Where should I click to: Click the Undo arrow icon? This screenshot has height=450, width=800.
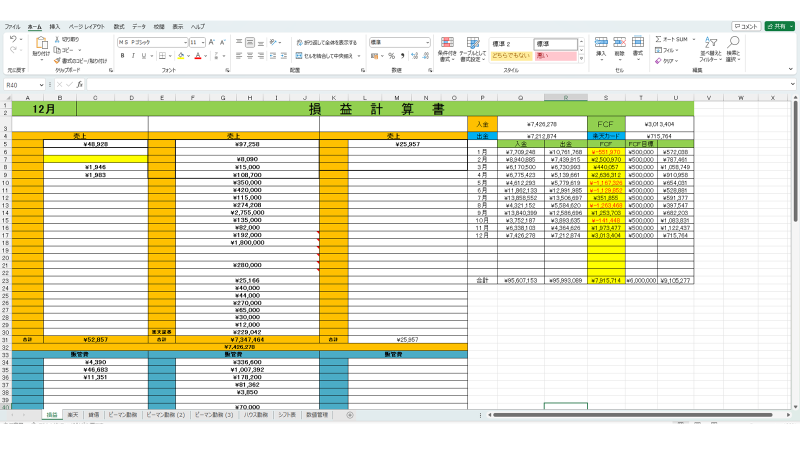pyautogui.click(x=12, y=39)
